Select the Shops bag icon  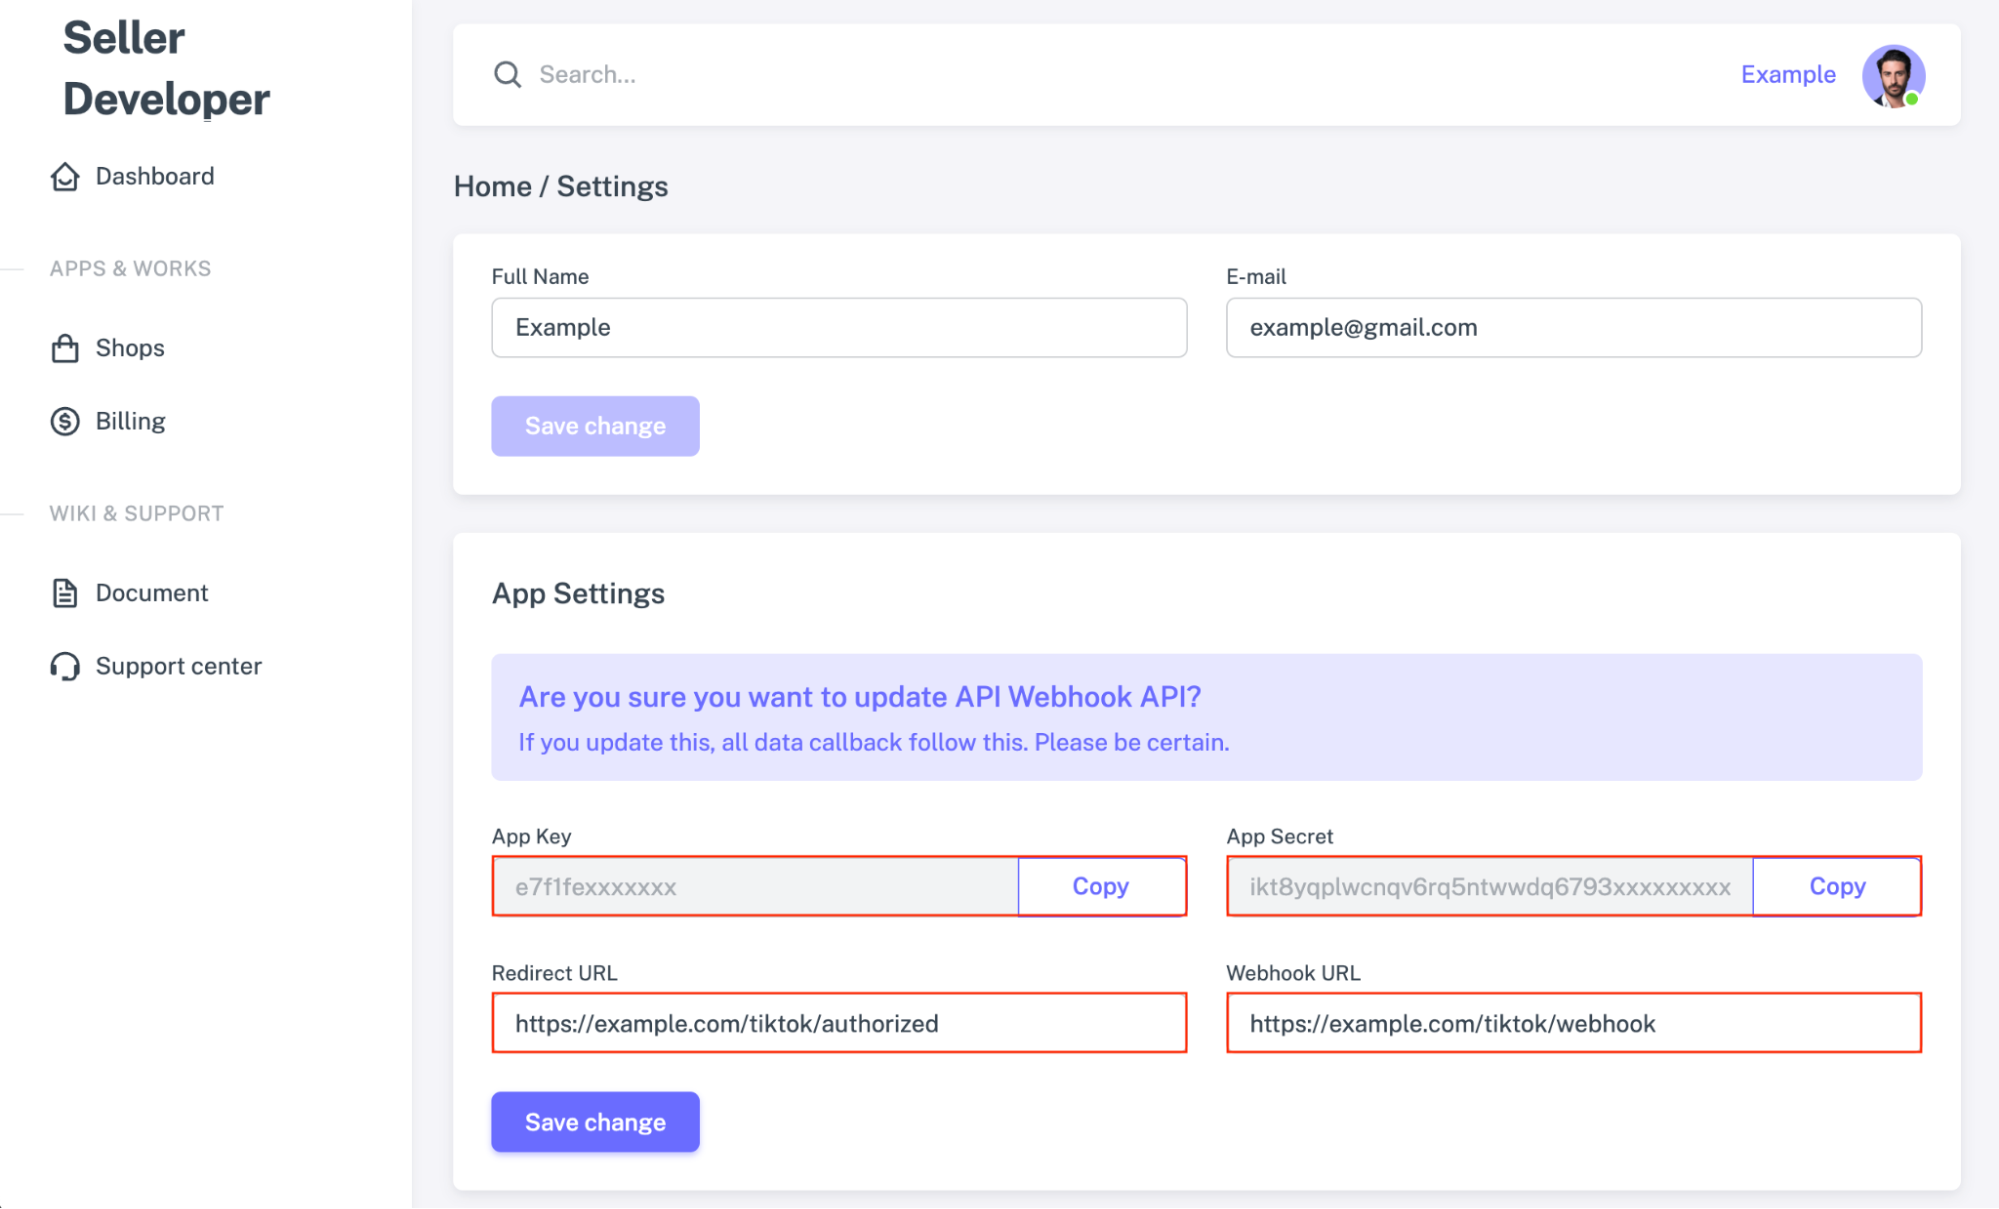pos(64,347)
